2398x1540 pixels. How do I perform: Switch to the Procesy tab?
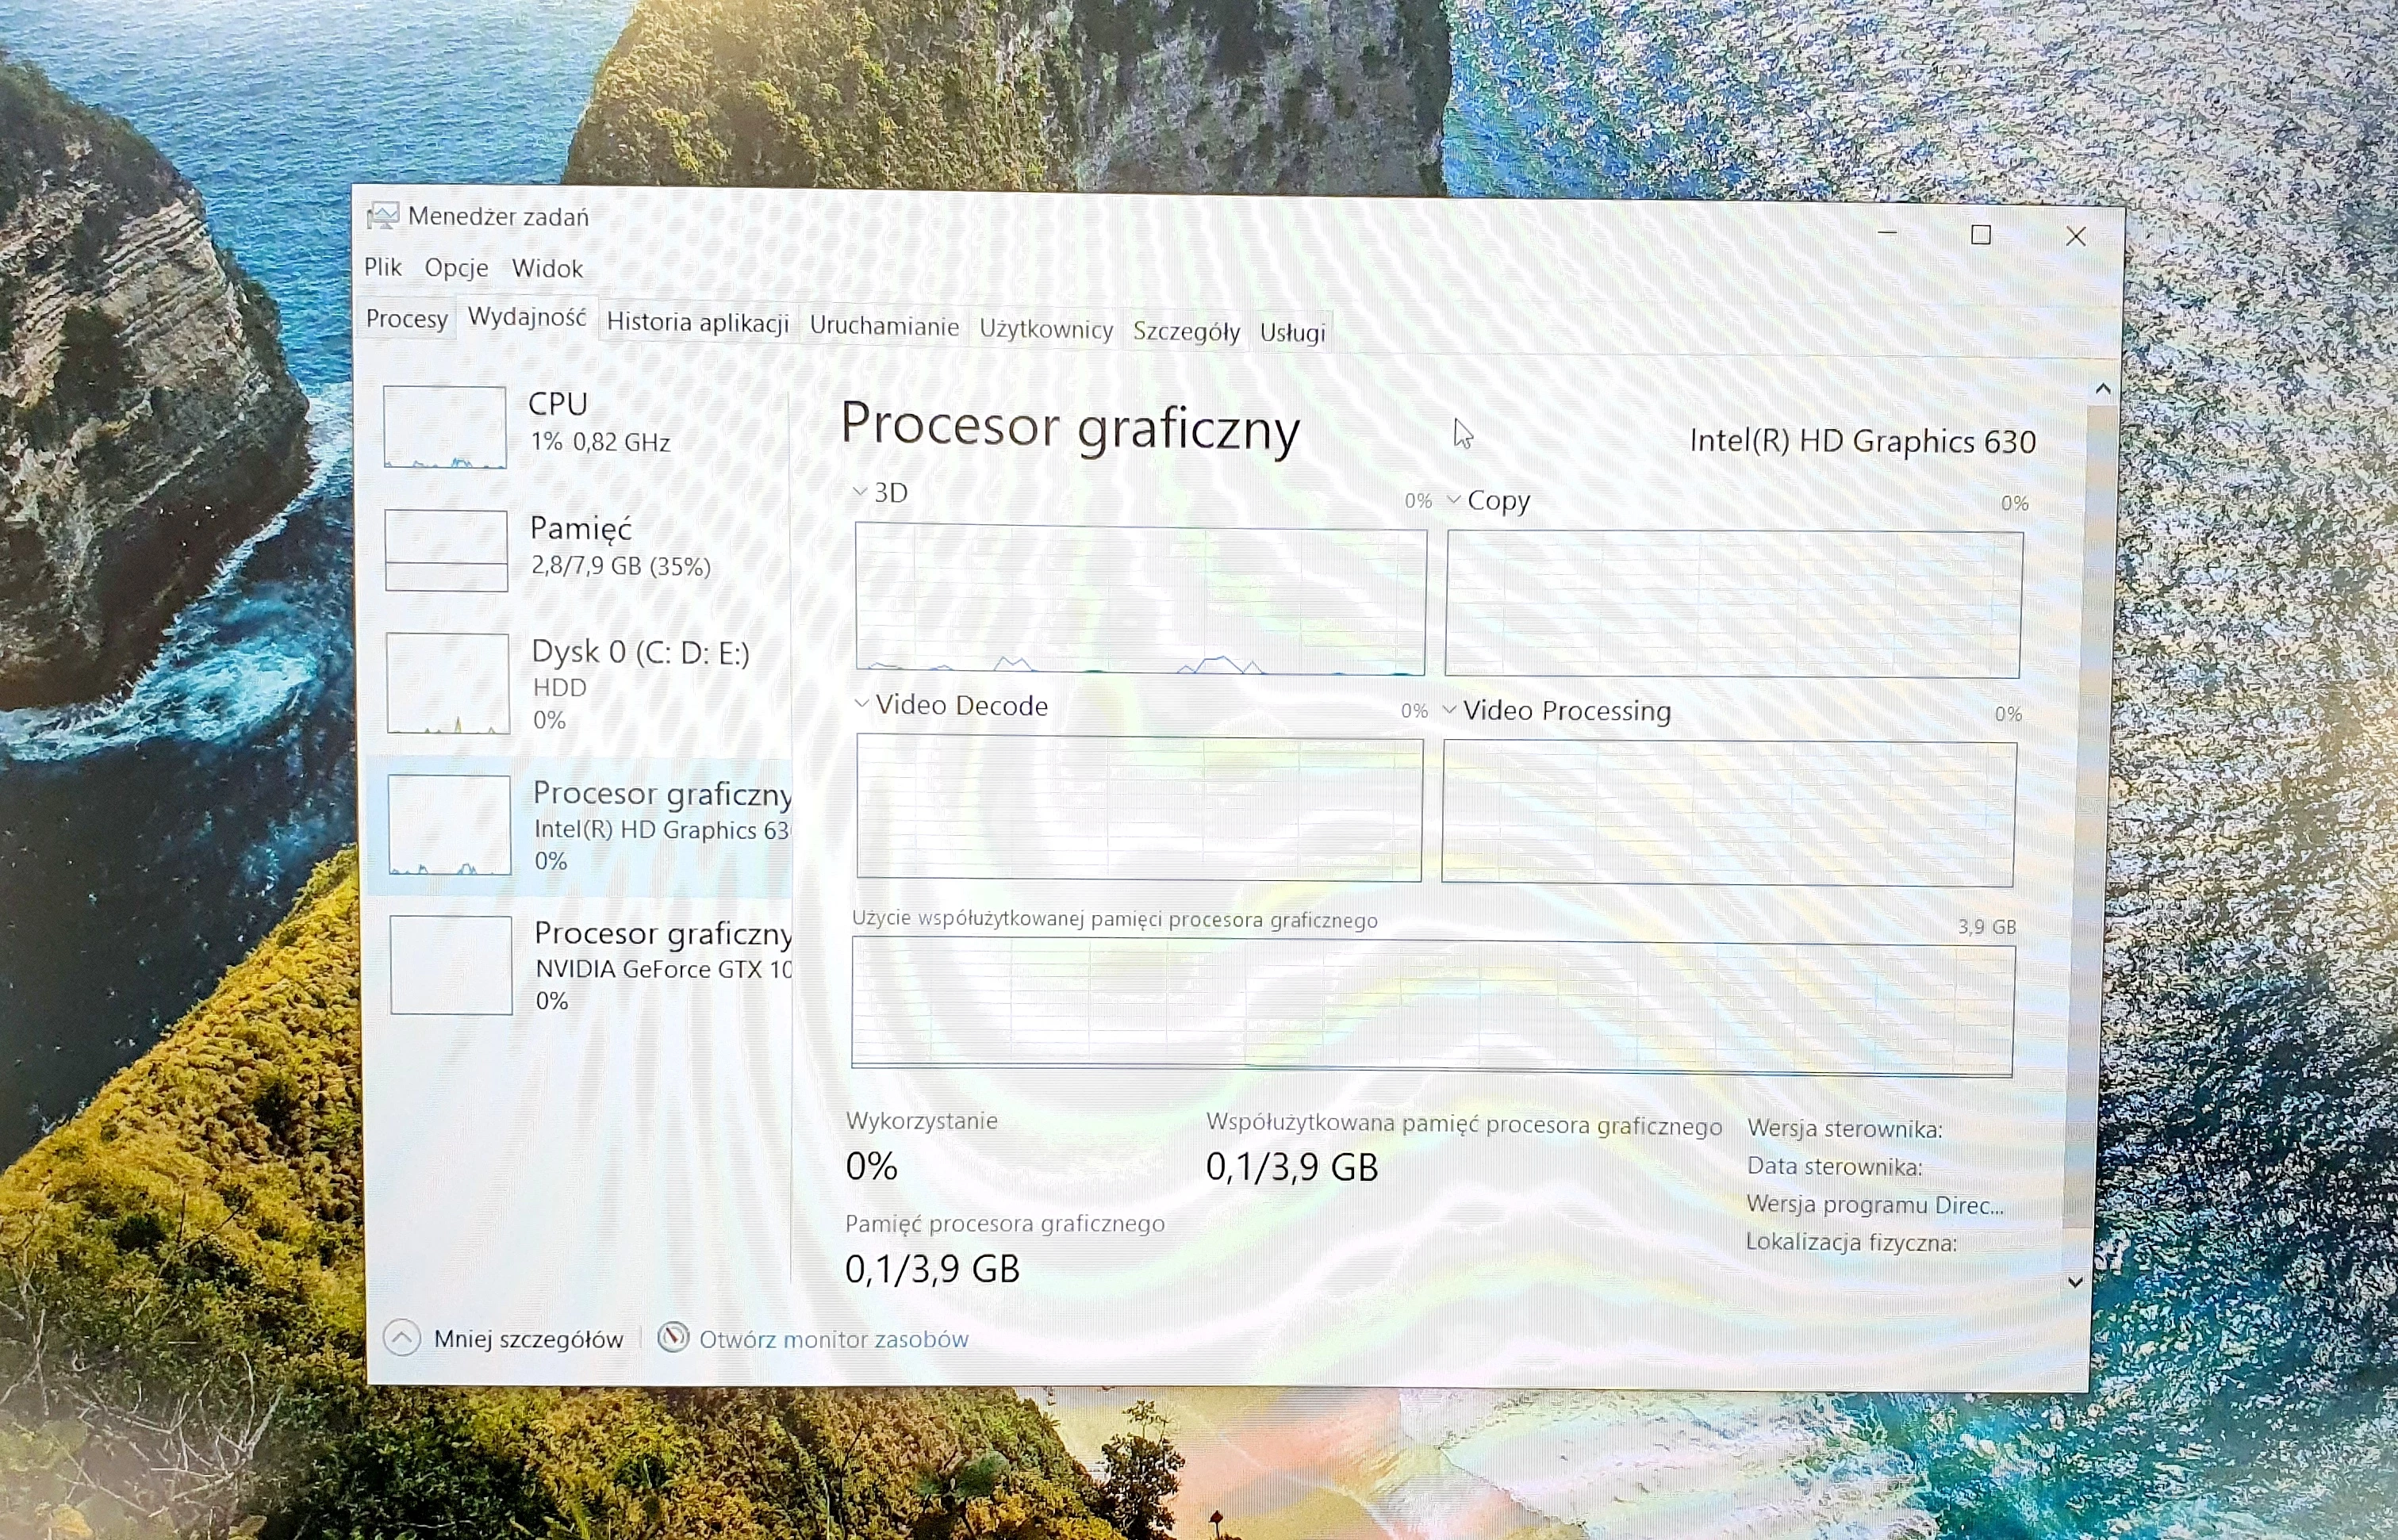point(406,319)
